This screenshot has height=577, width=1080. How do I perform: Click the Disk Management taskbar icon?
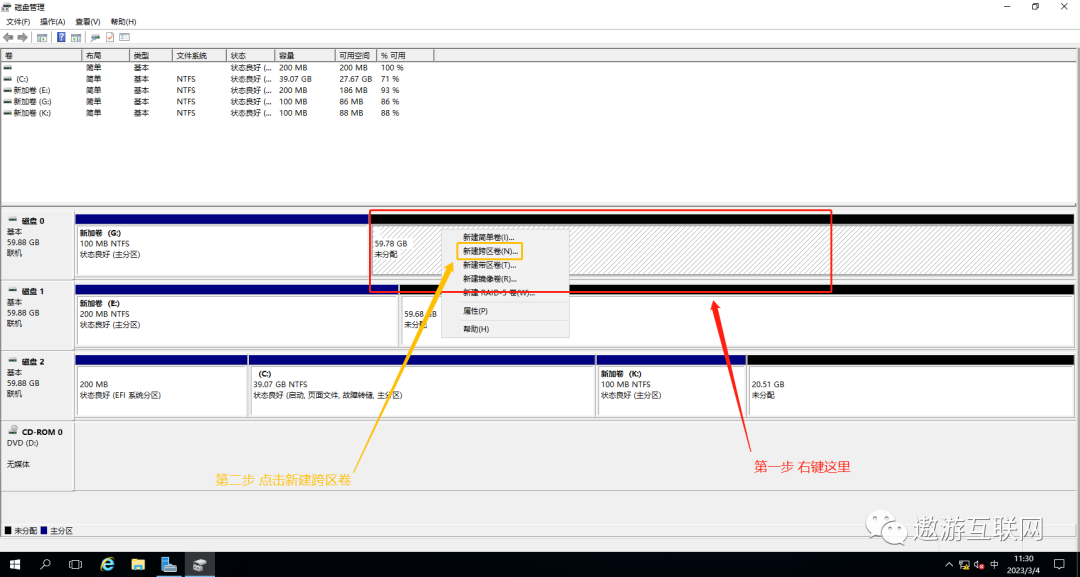pos(200,565)
